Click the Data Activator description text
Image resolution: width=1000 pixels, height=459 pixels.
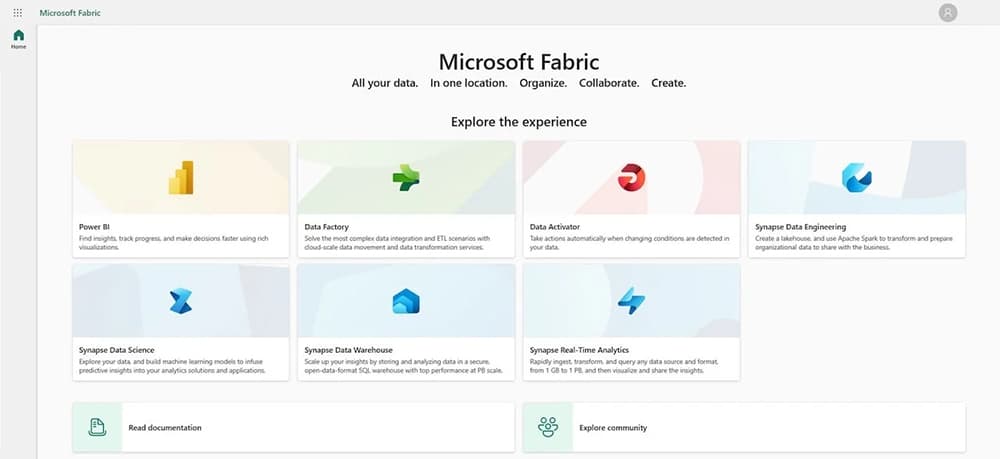click(x=629, y=243)
